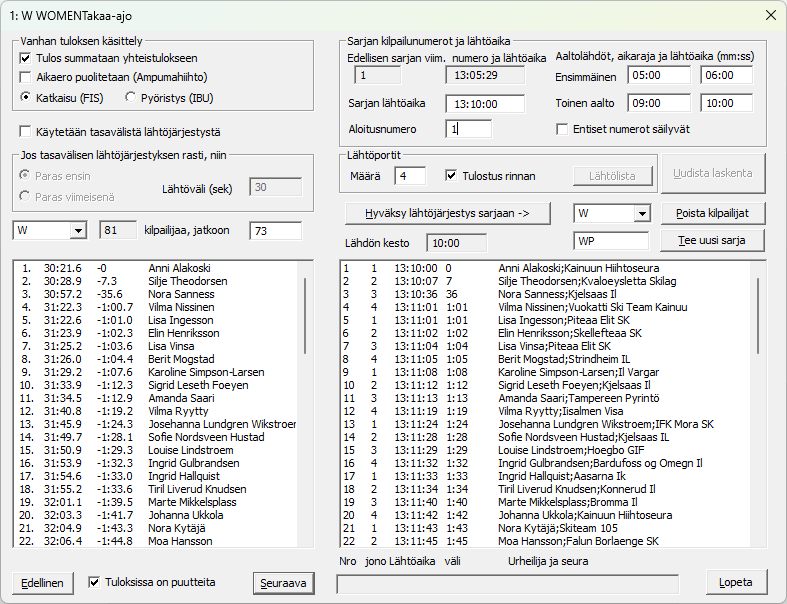Screen dimensions: 787x604
Task: Click the 'Tee uusi sarja' button
Action: click(713, 240)
